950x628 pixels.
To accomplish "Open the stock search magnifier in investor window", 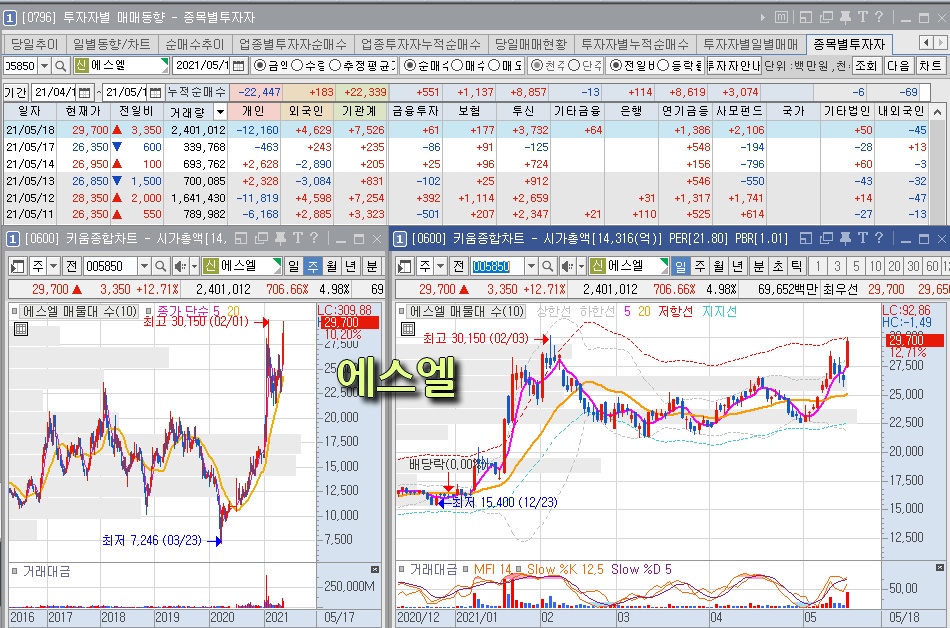I will [x=60, y=65].
